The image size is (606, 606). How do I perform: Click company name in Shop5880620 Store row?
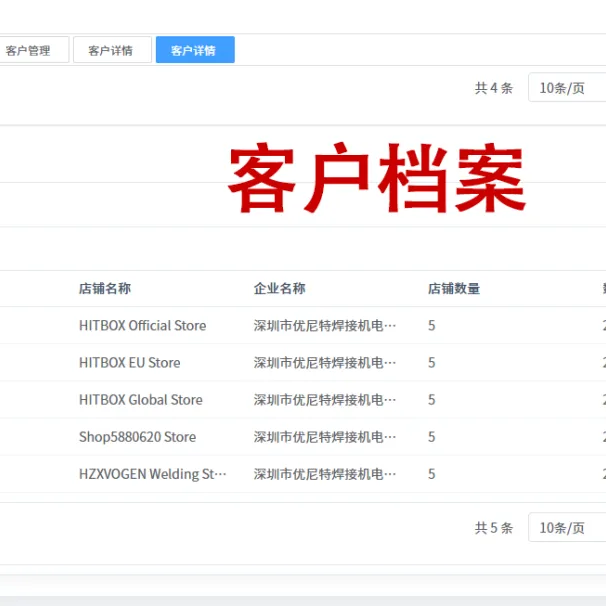325,437
